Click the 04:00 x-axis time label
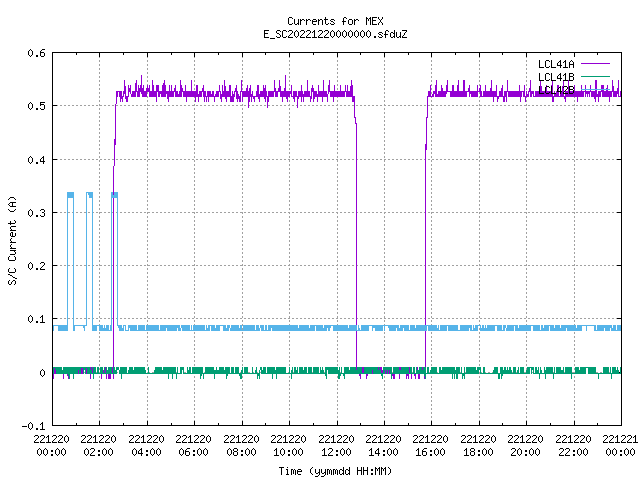Screen dimensions: 640x480 [146, 452]
